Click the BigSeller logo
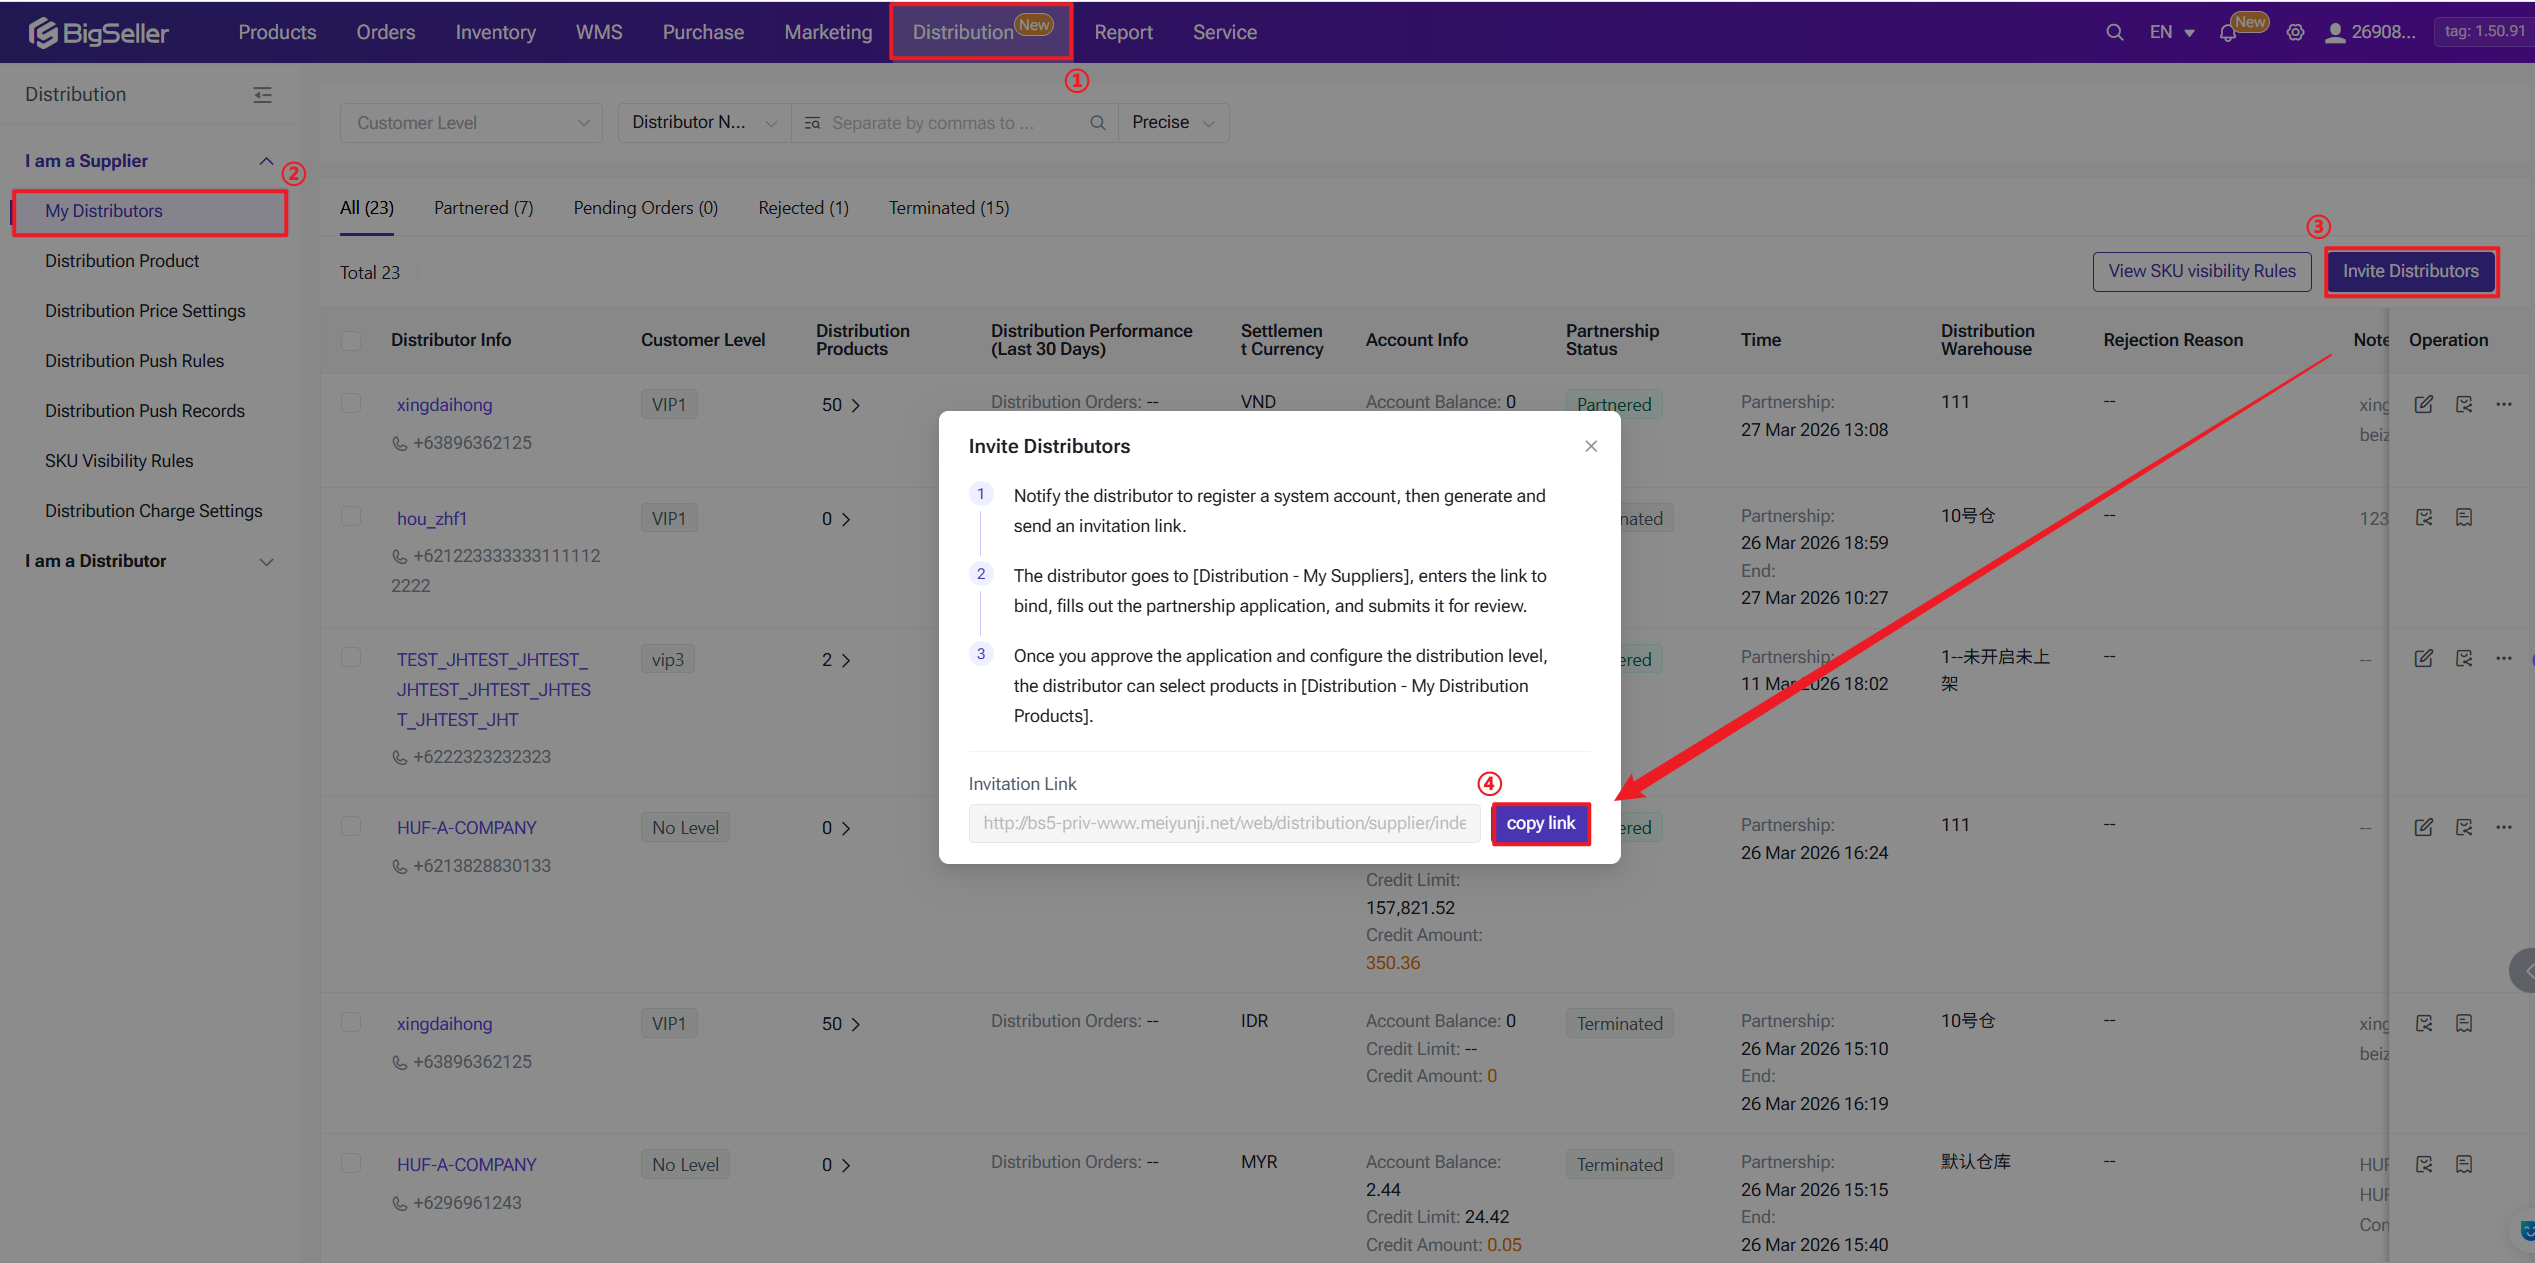 point(98,32)
